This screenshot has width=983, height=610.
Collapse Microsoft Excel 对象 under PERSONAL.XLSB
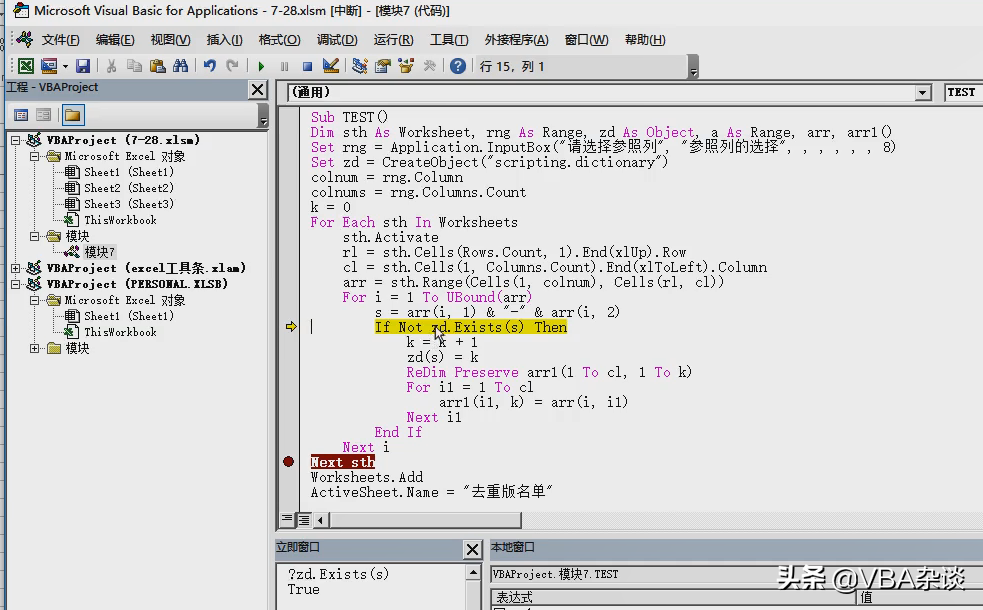(x=35, y=300)
